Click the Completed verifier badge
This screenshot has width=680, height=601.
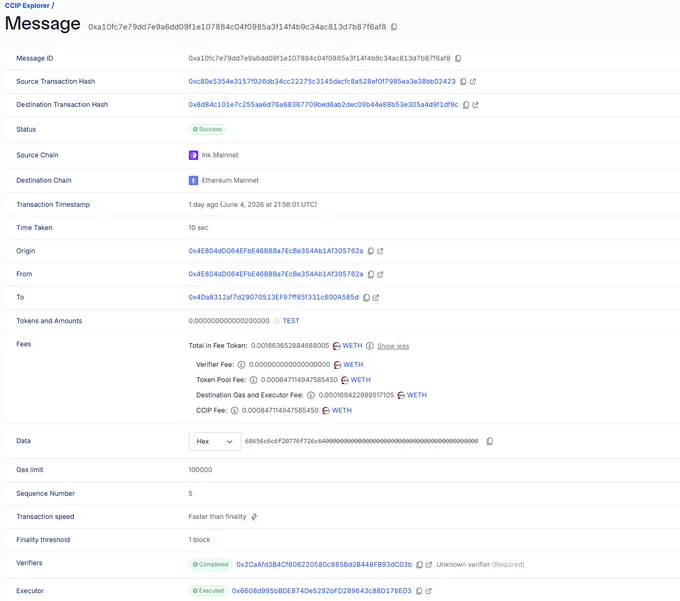[210, 565]
